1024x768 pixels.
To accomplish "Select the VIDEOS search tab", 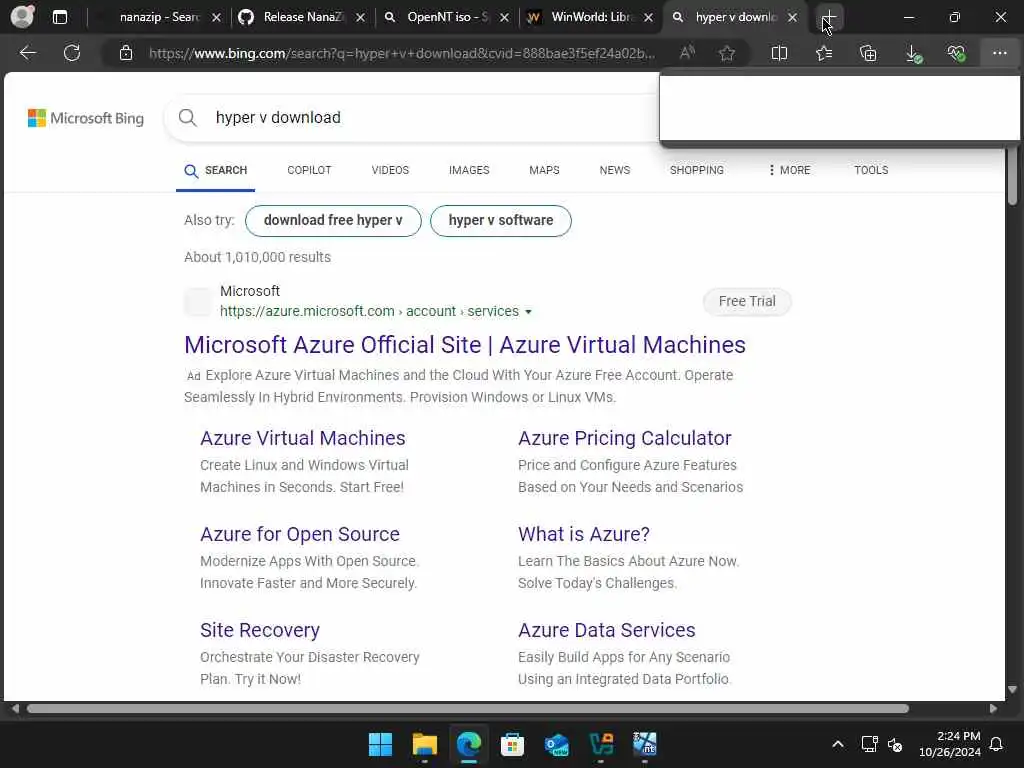I will point(390,170).
